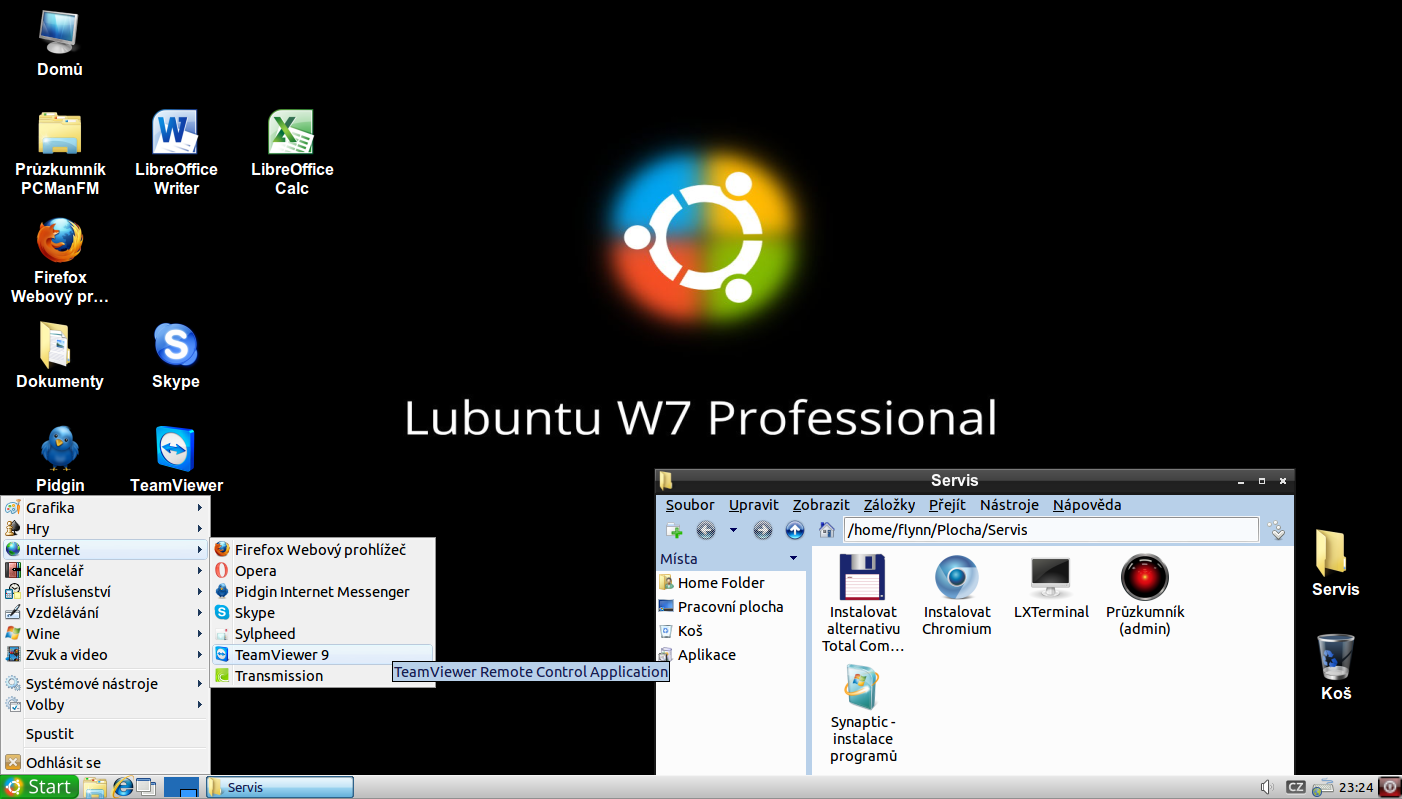Open the Nápověda menu
Screen dimensions: 1402x799
1087,505
